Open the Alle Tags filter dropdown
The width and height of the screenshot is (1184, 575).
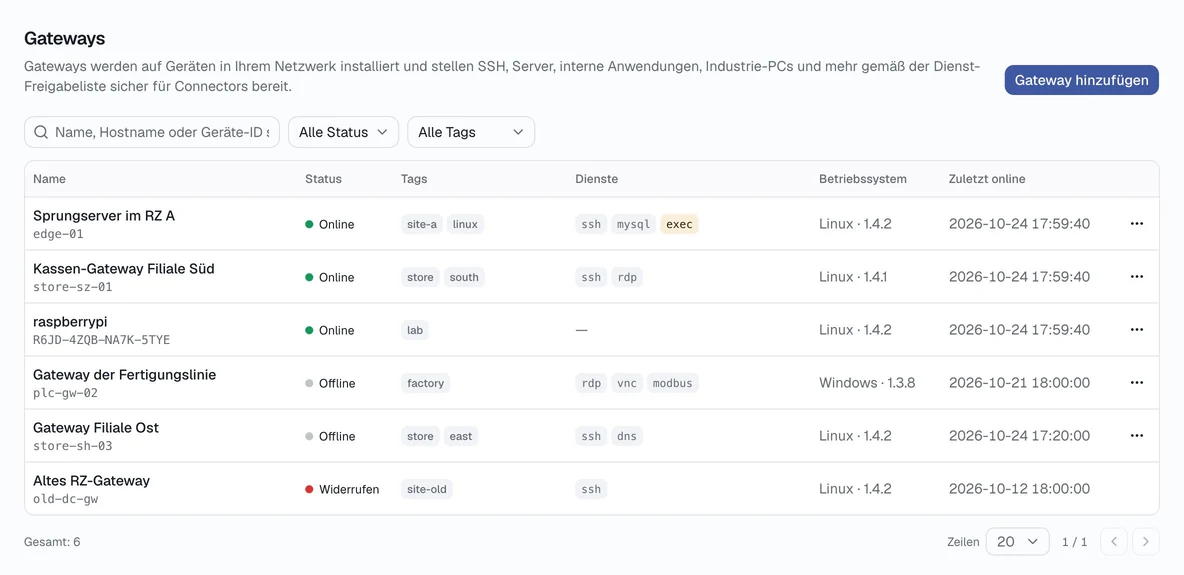click(471, 132)
